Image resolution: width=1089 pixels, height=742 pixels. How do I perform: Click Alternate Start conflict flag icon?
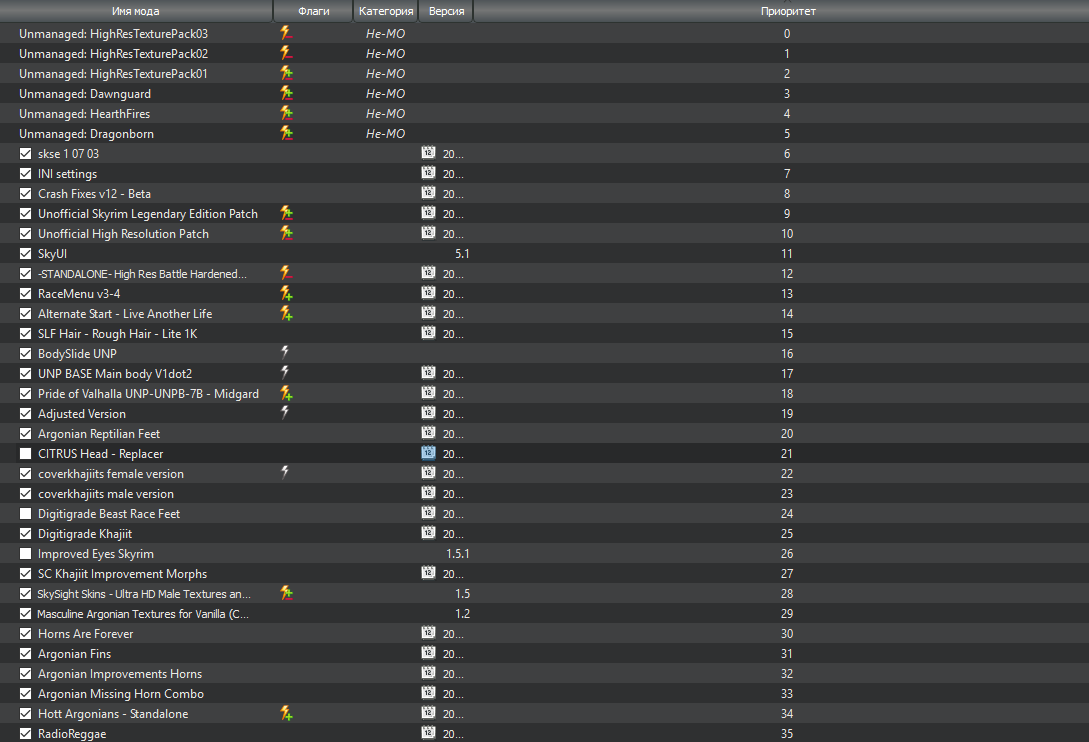[285, 313]
